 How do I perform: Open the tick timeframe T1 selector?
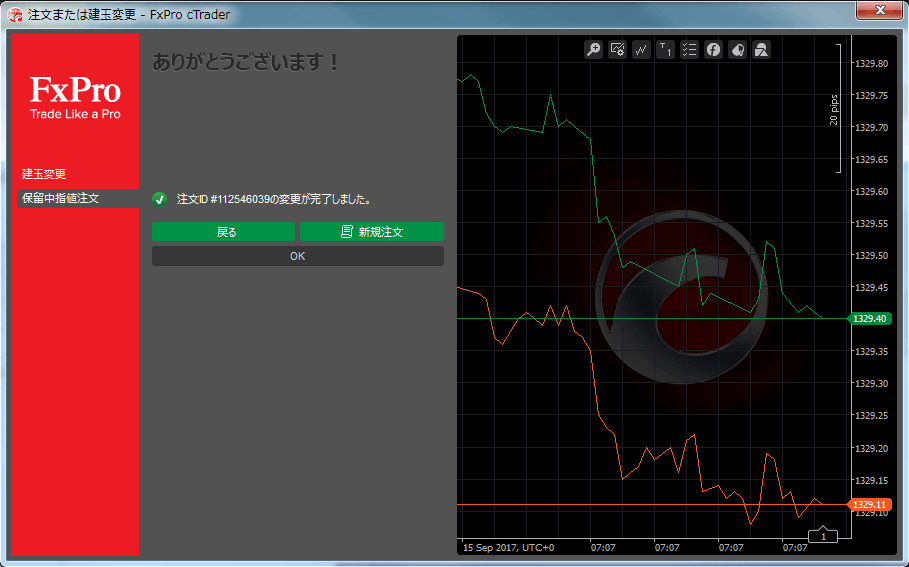tap(666, 50)
